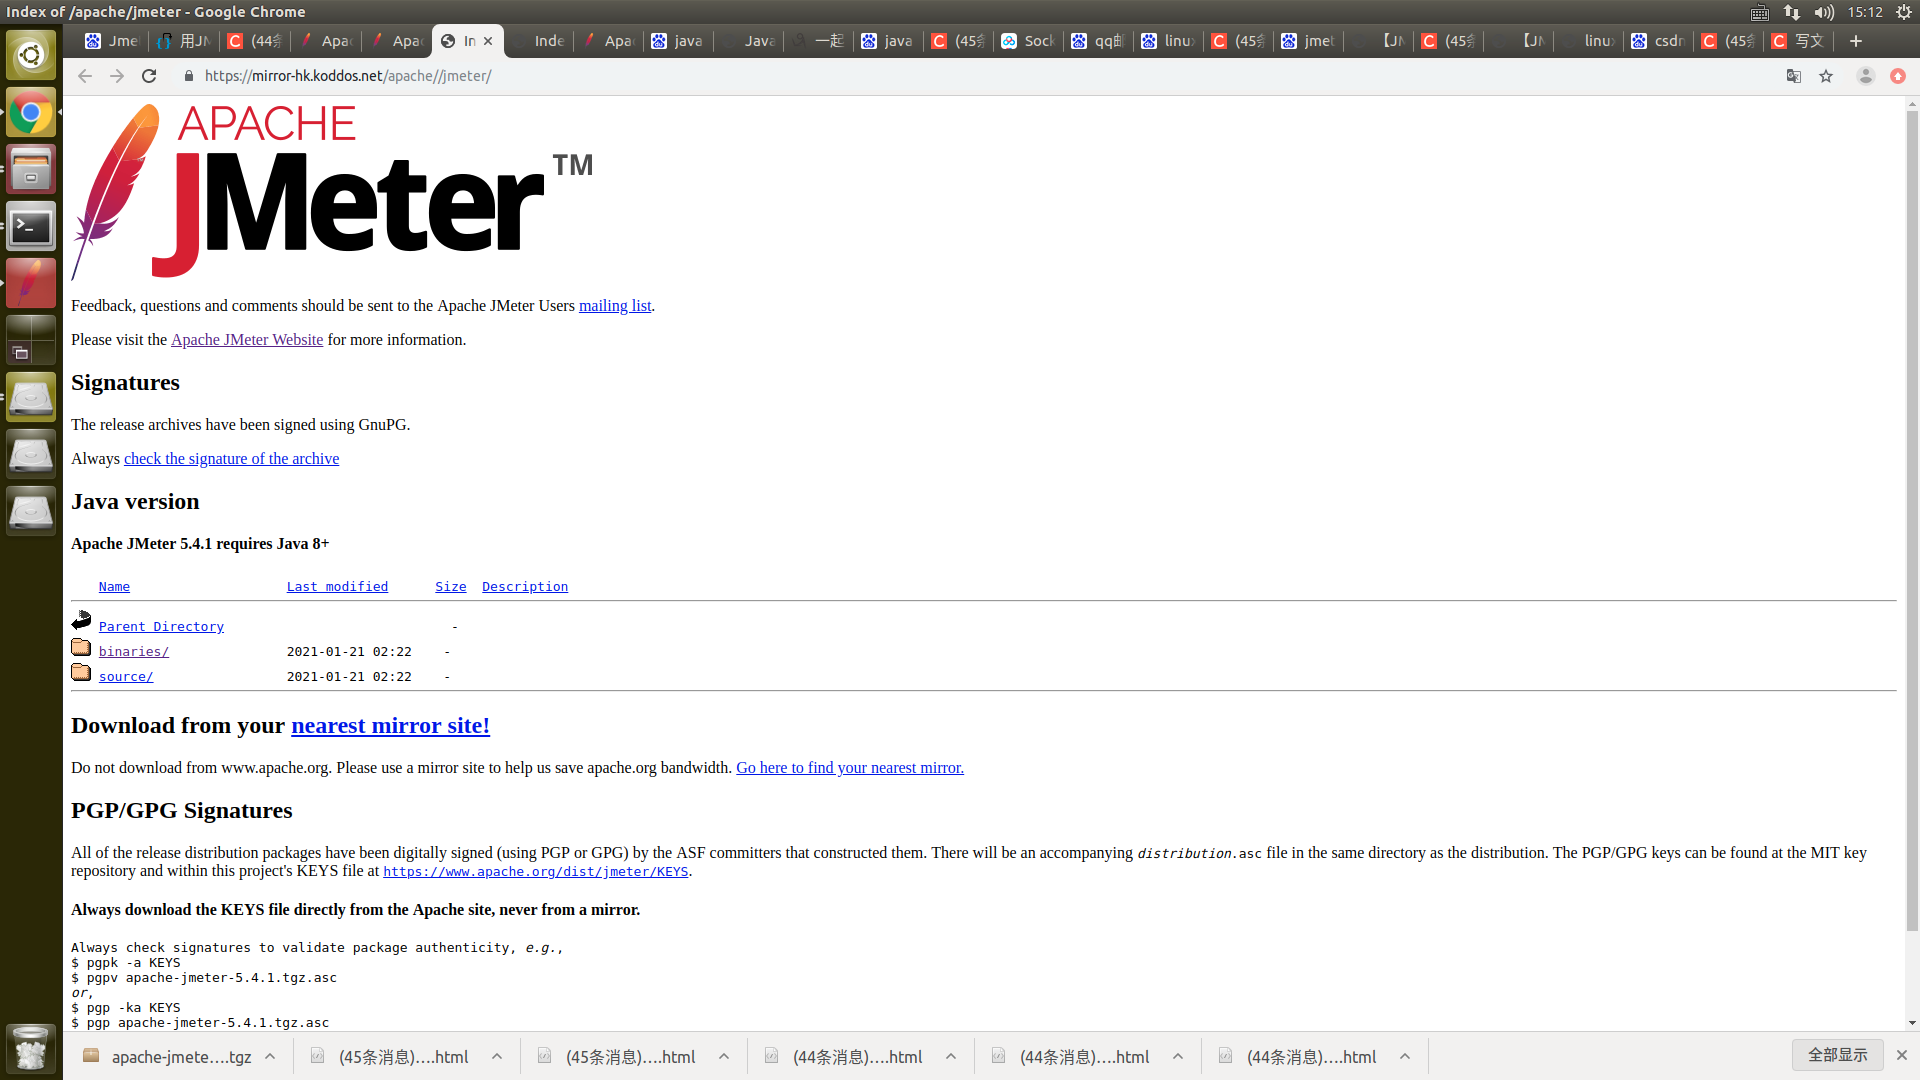Open the Google Translate page icon
The image size is (1920, 1080).
(x=1794, y=76)
